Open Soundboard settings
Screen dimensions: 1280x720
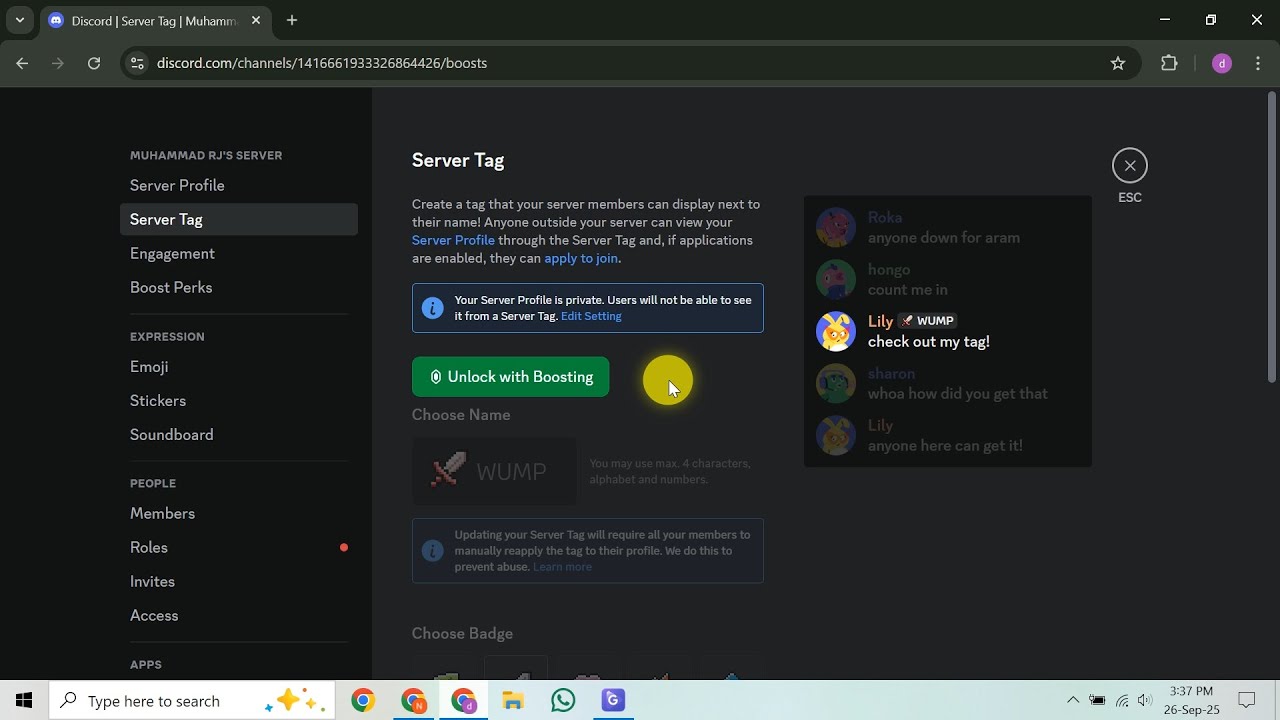[x=238, y=435]
